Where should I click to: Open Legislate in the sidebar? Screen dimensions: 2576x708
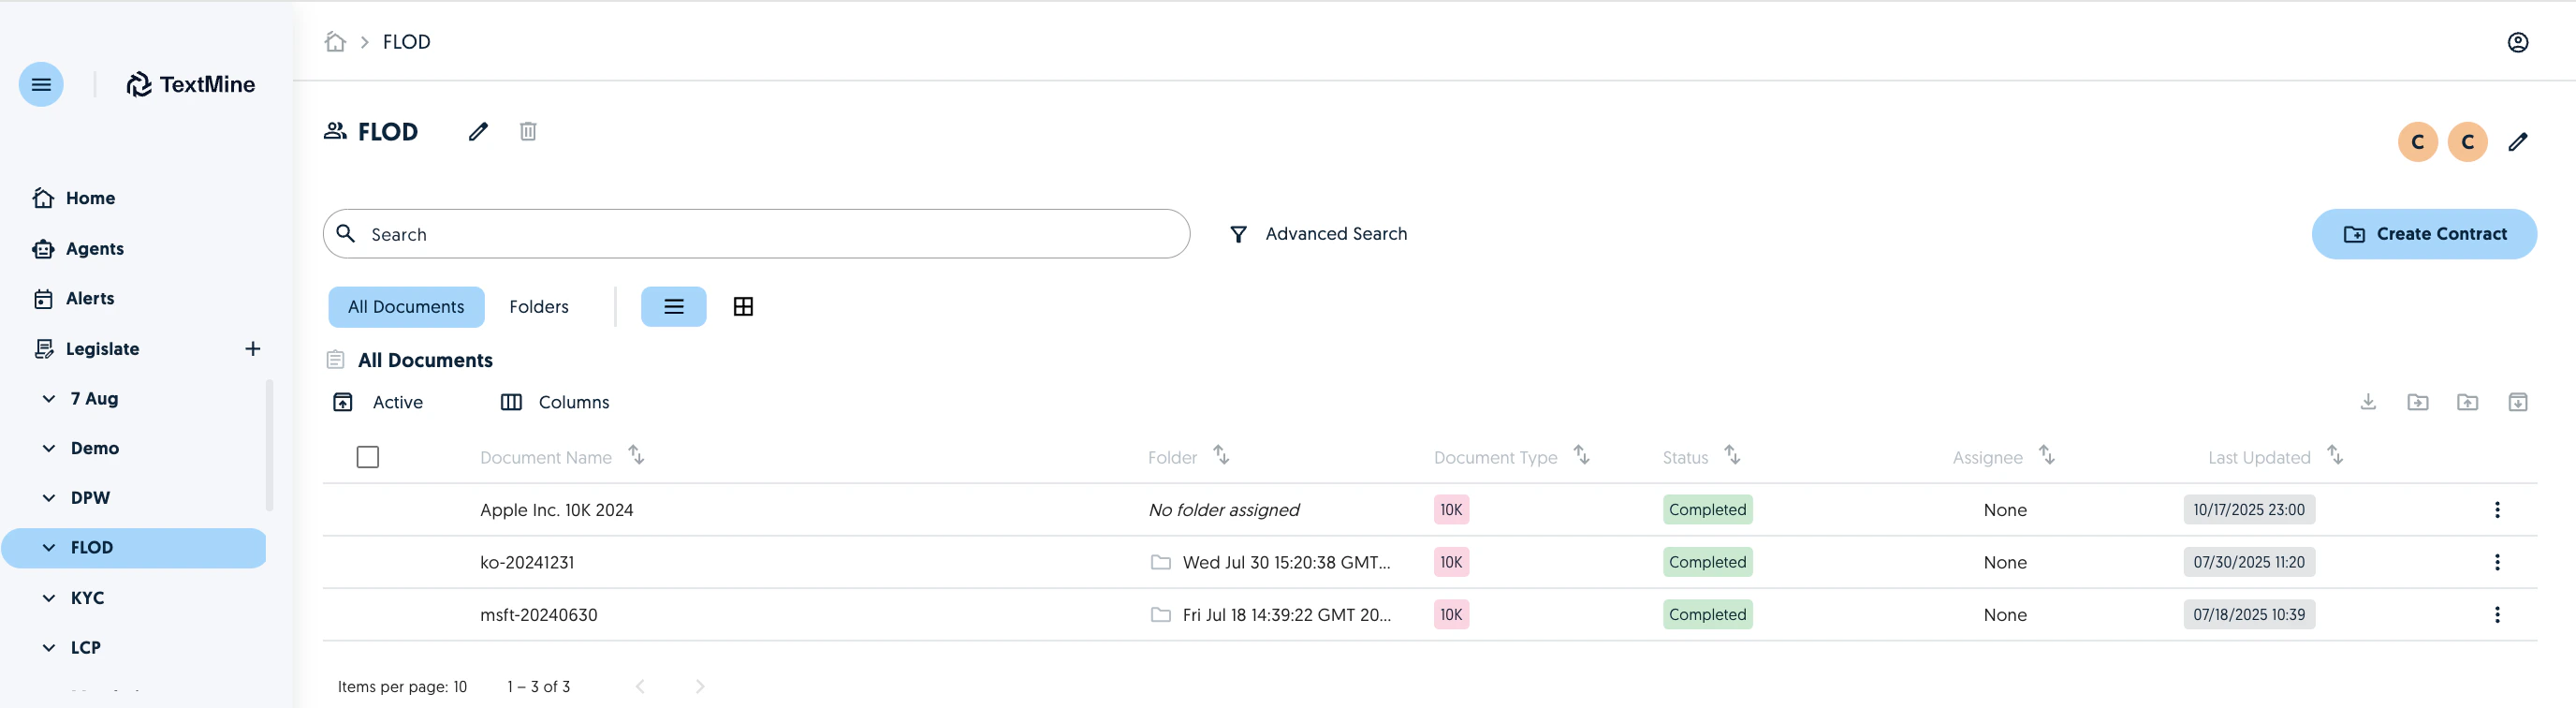point(86,348)
